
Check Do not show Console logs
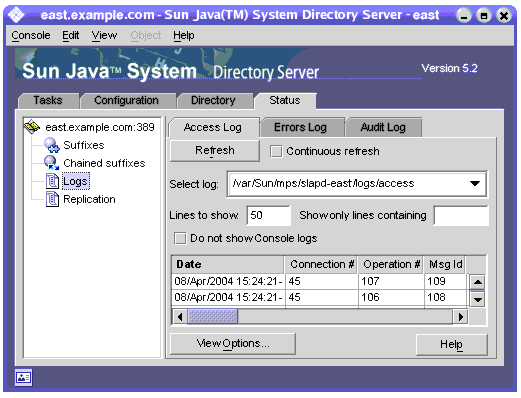[180, 239]
